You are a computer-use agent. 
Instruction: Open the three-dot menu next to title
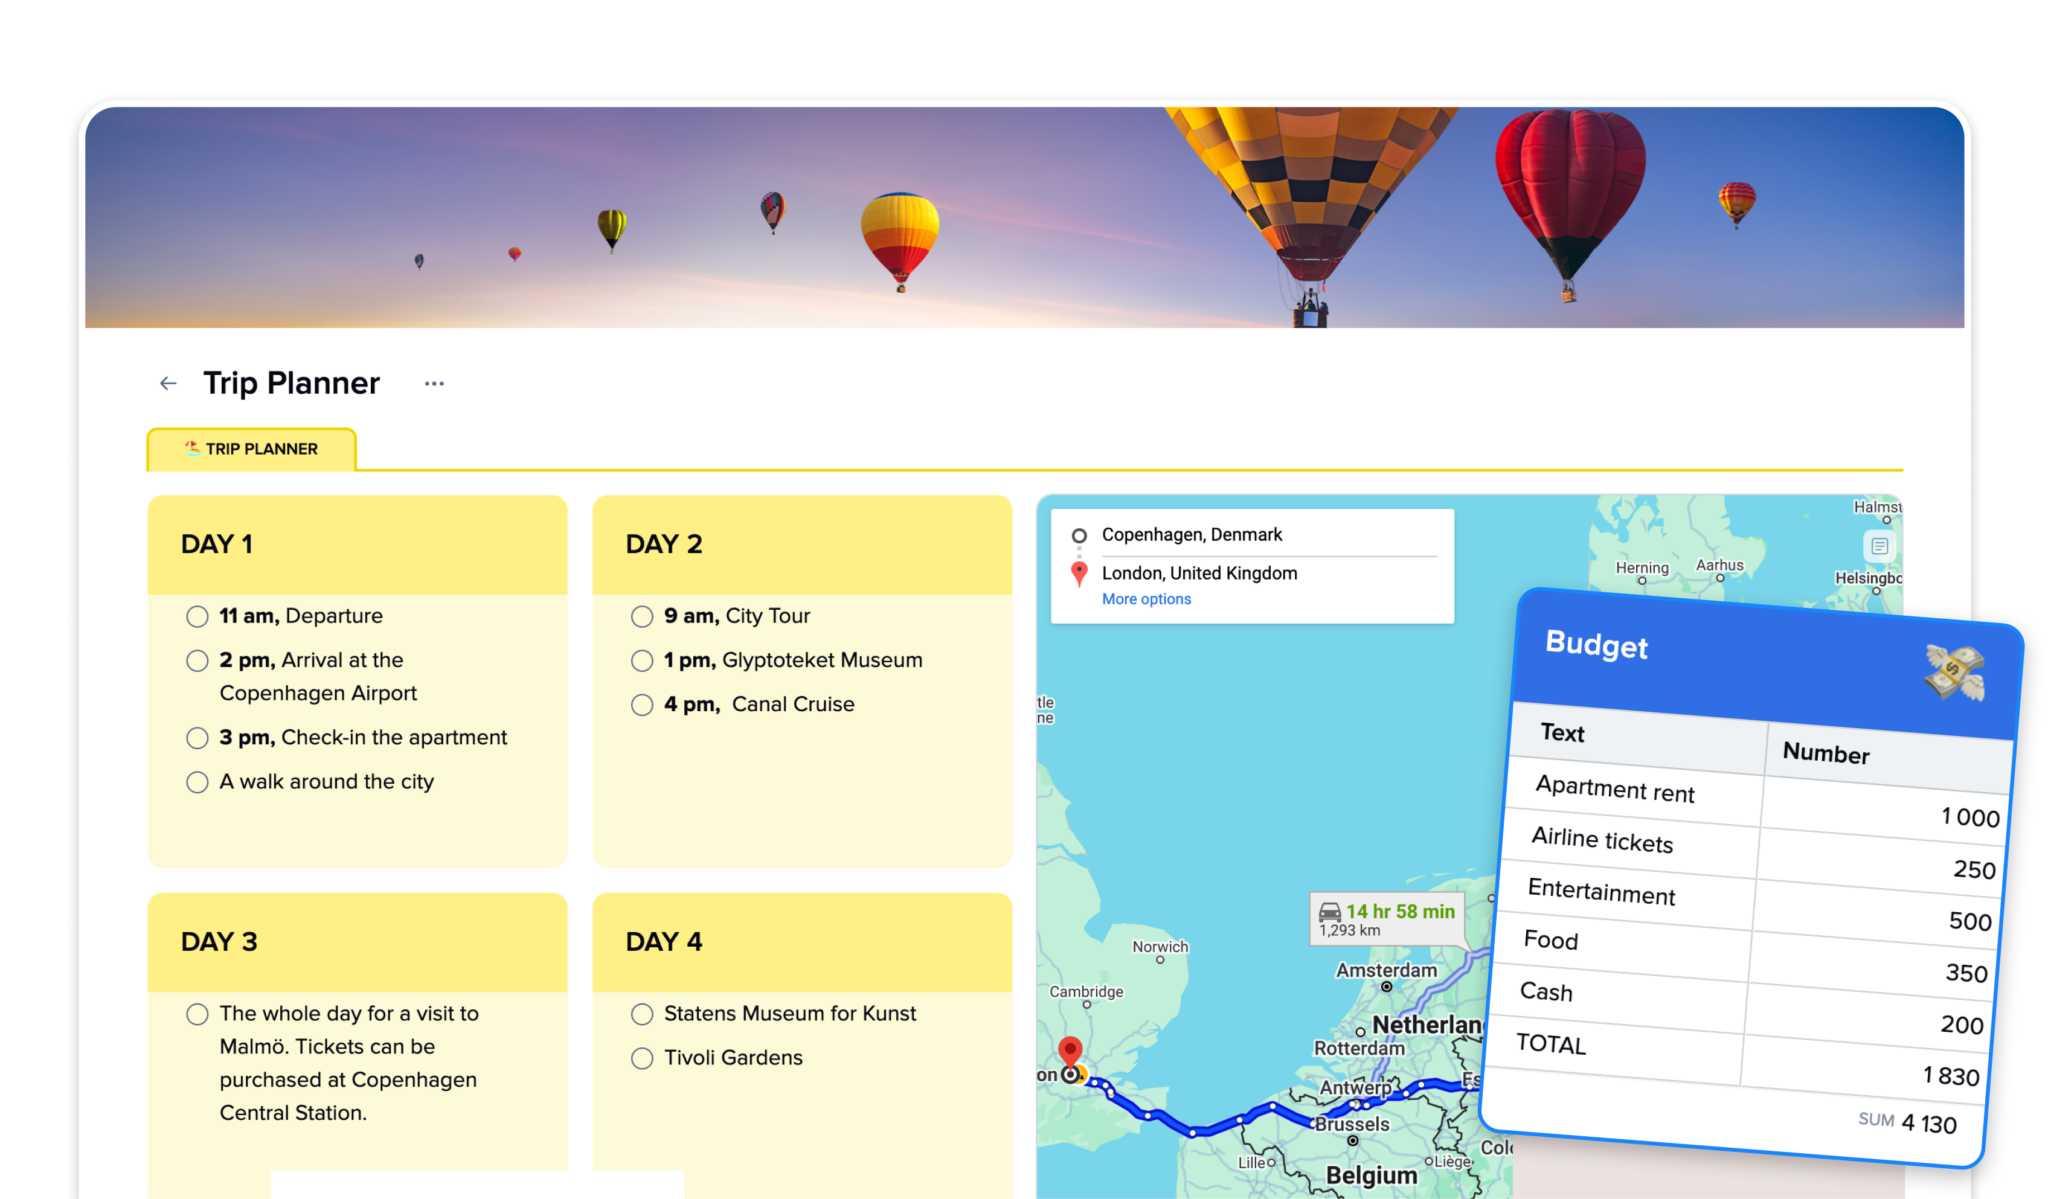(434, 383)
